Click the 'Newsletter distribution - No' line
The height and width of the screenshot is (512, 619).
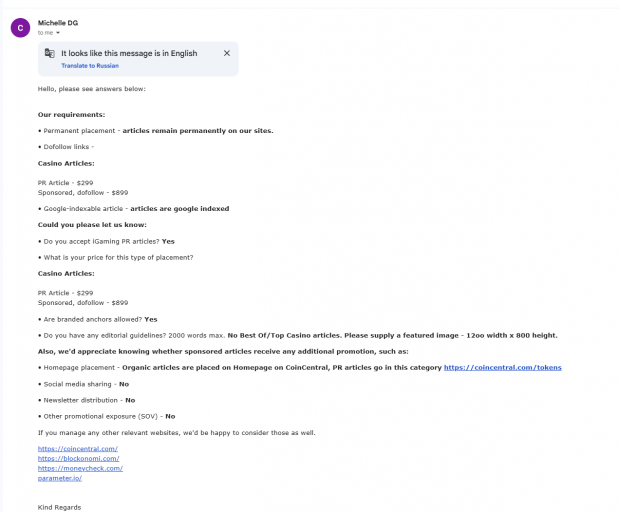click(x=86, y=400)
